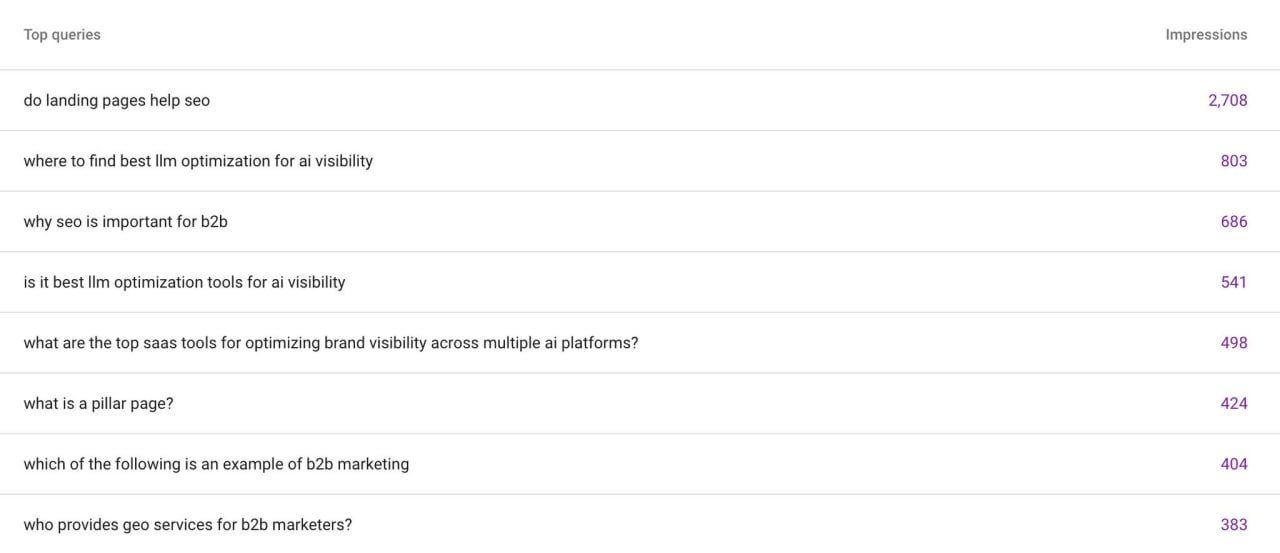This screenshot has height=553, width=1280.
Task: Select the 404 impressions figure
Action: pyautogui.click(x=1233, y=464)
